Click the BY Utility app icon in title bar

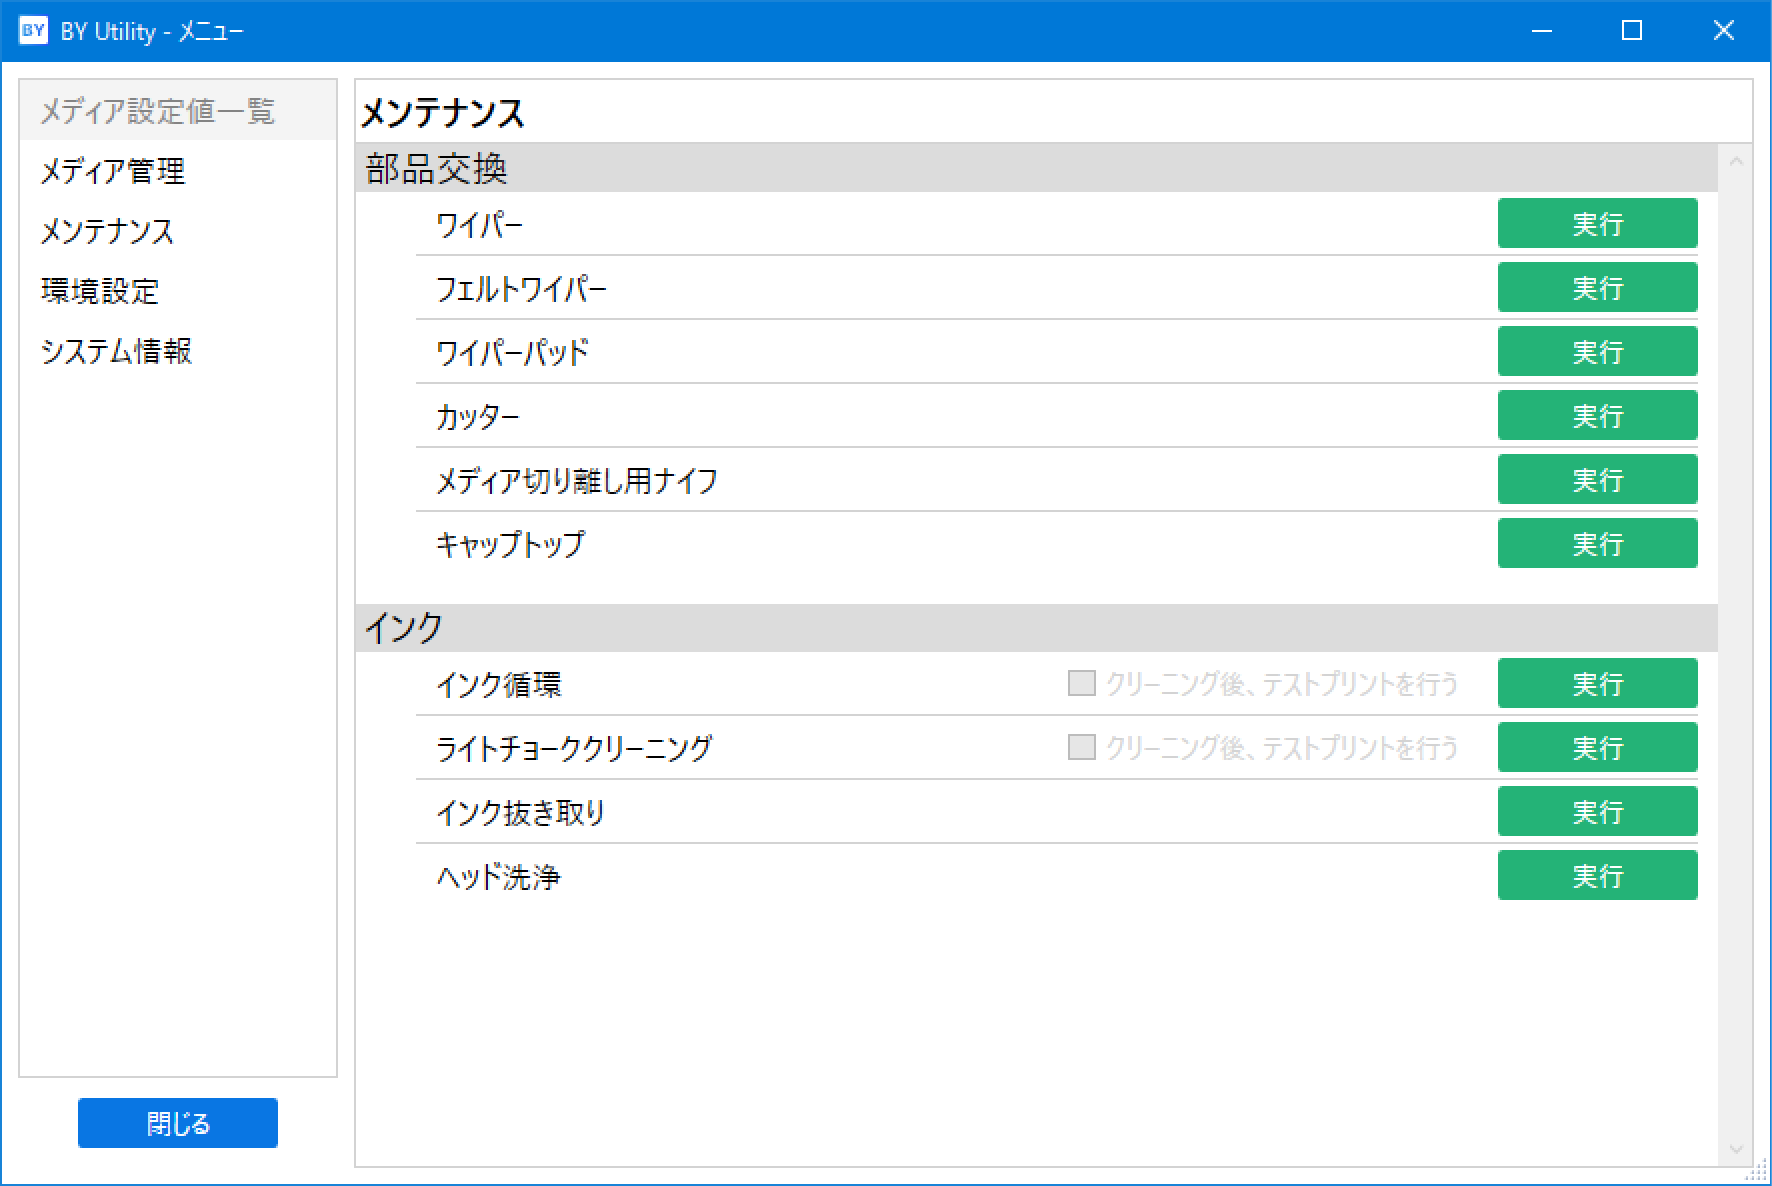[x=33, y=30]
